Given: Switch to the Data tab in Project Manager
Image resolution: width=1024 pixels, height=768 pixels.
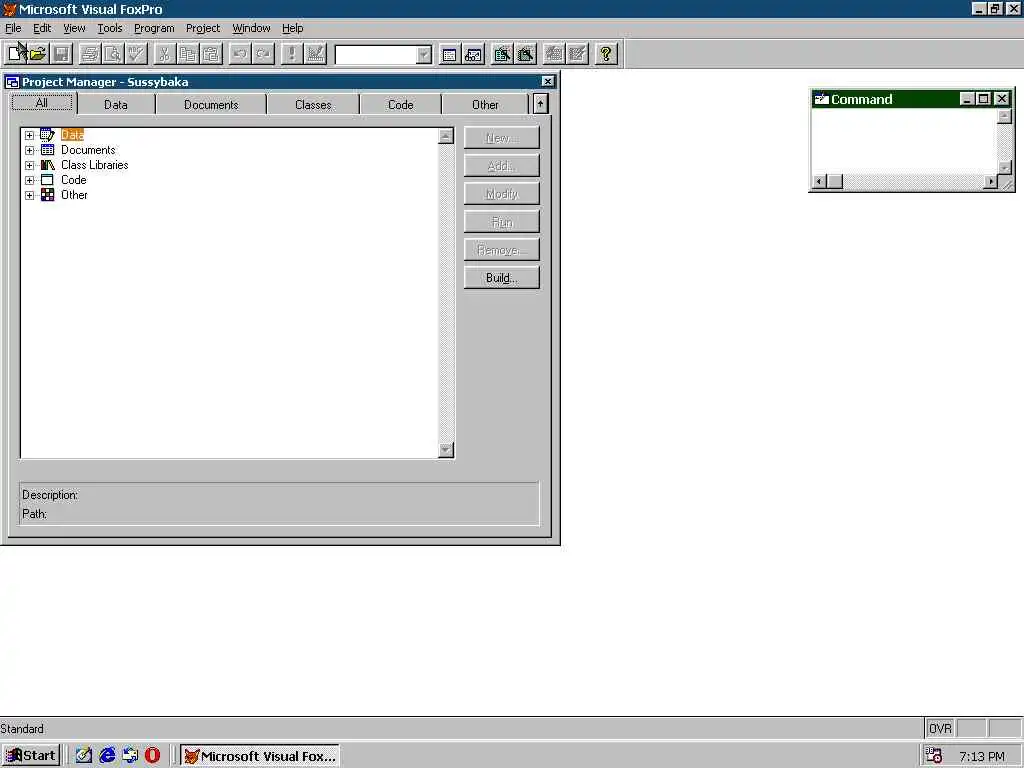Looking at the screenshot, I should click(116, 104).
